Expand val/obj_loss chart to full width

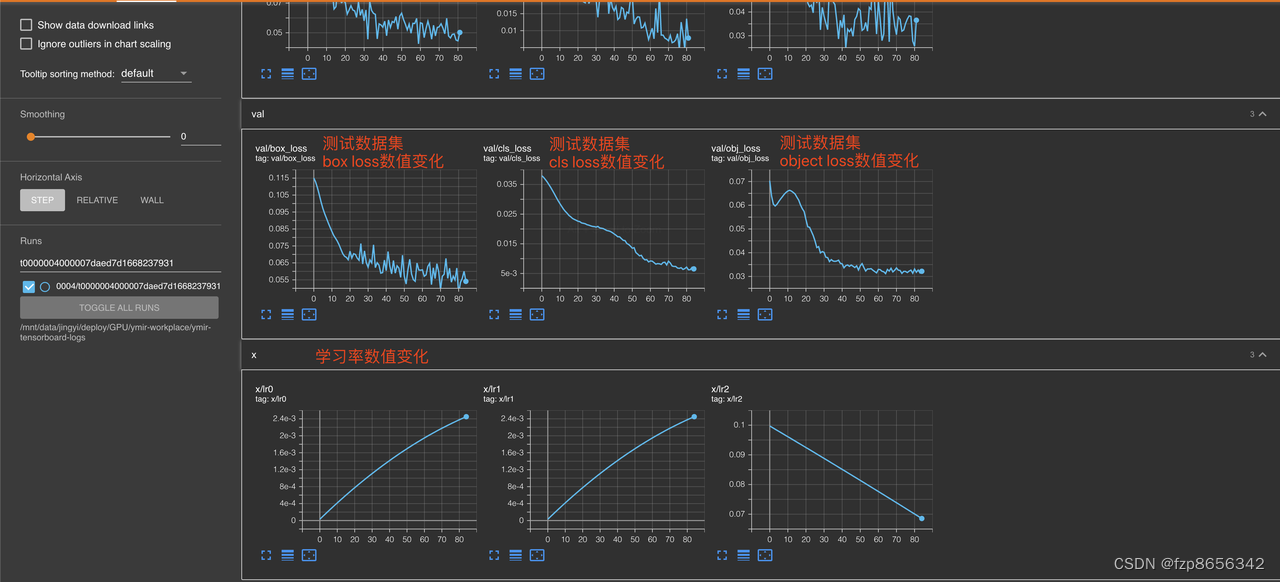point(722,314)
